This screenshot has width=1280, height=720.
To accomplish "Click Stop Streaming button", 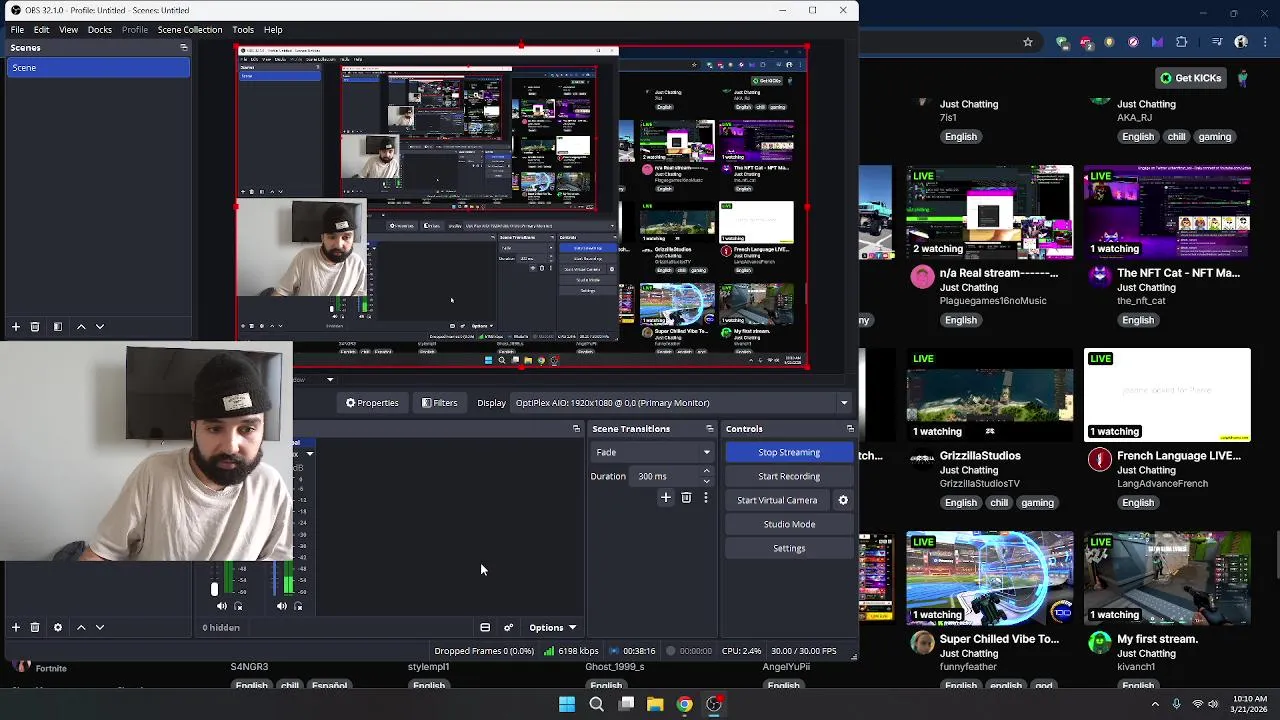I will pos(789,452).
